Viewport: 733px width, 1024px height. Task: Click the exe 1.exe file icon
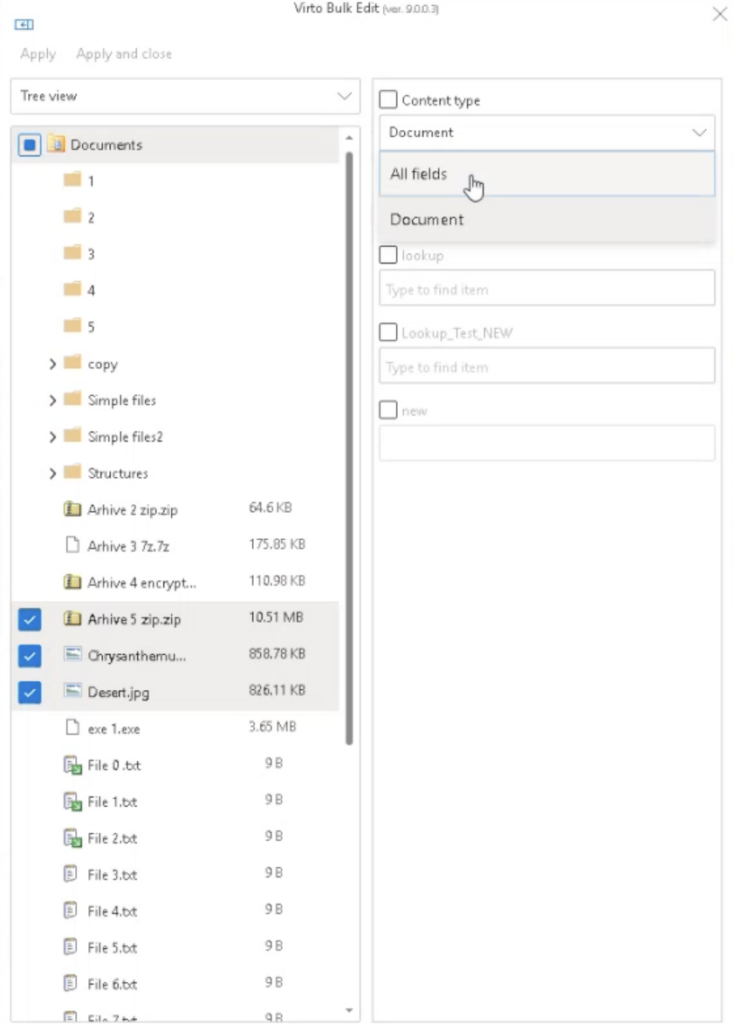[73, 728]
